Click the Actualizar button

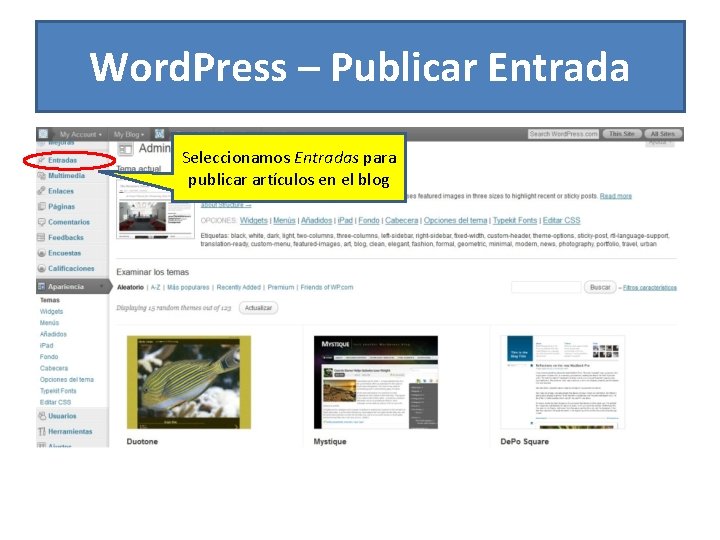(259, 308)
